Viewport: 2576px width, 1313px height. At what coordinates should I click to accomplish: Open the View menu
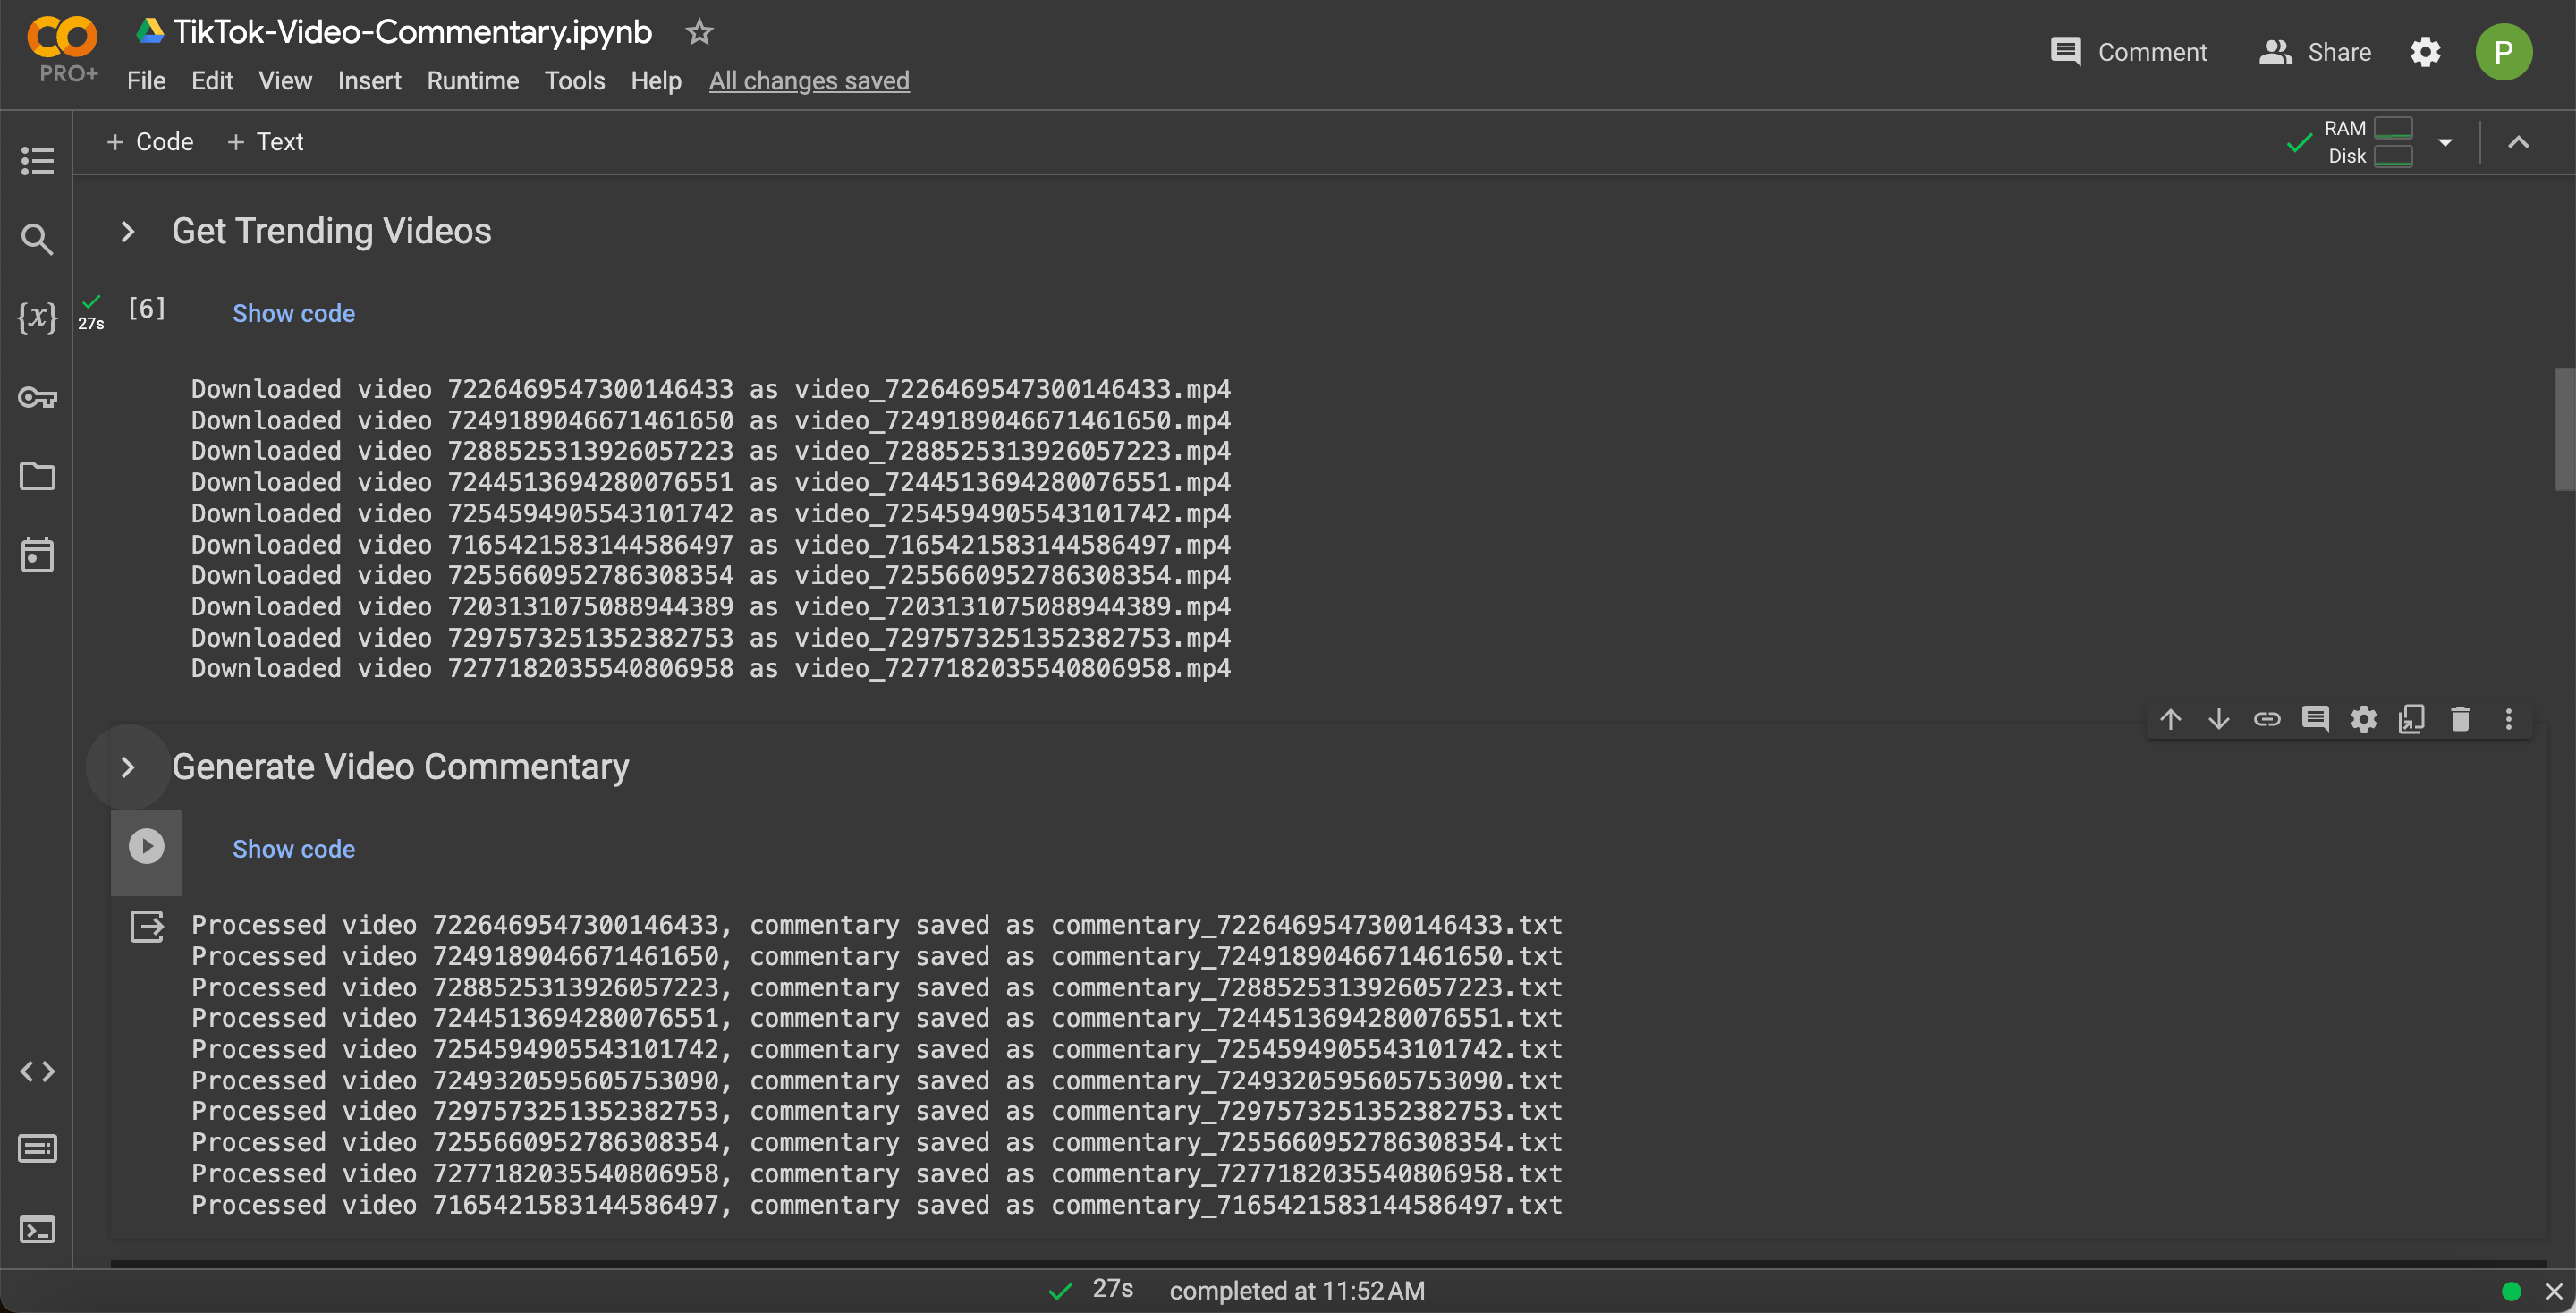coord(285,81)
